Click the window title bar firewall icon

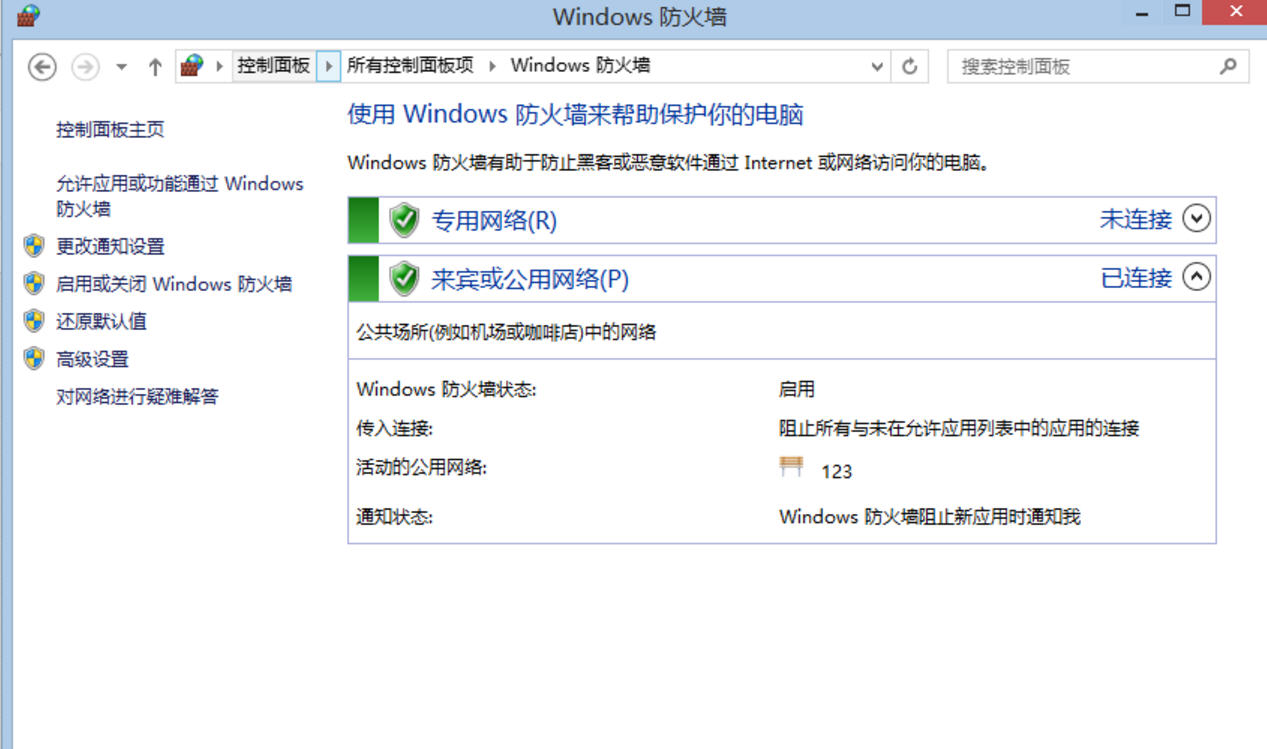click(28, 15)
